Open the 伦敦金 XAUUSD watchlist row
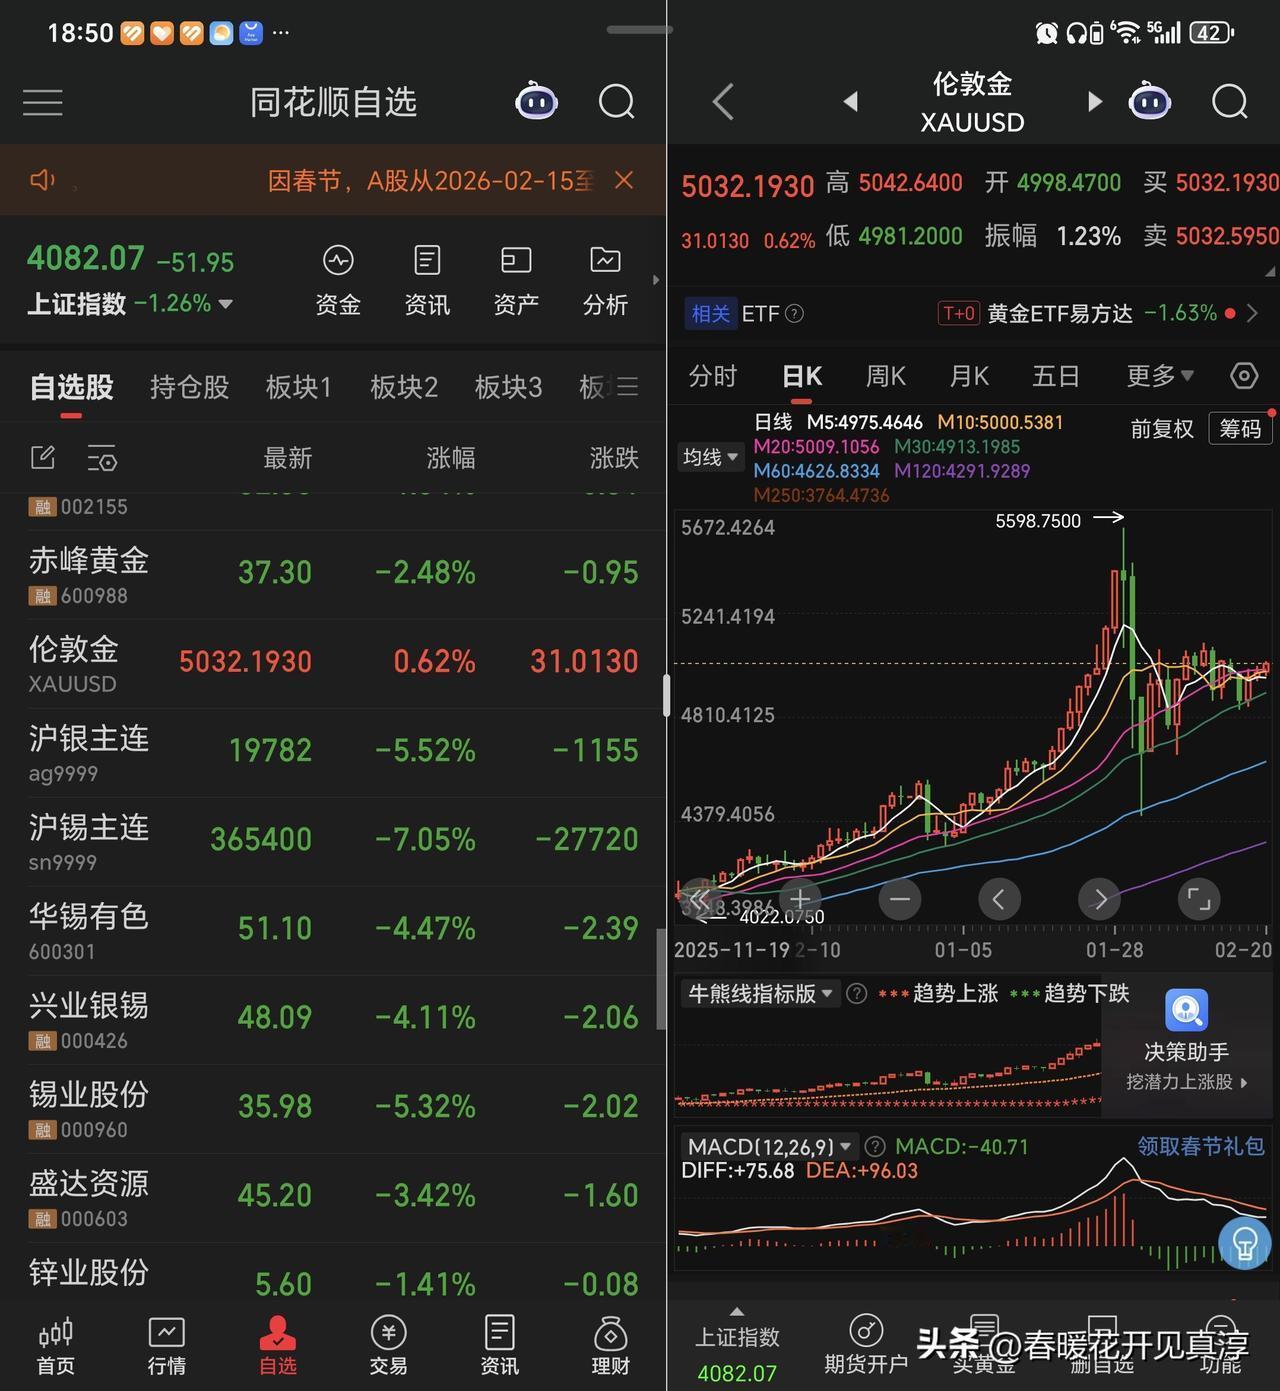1280x1391 pixels. pyautogui.click(x=333, y=664)
